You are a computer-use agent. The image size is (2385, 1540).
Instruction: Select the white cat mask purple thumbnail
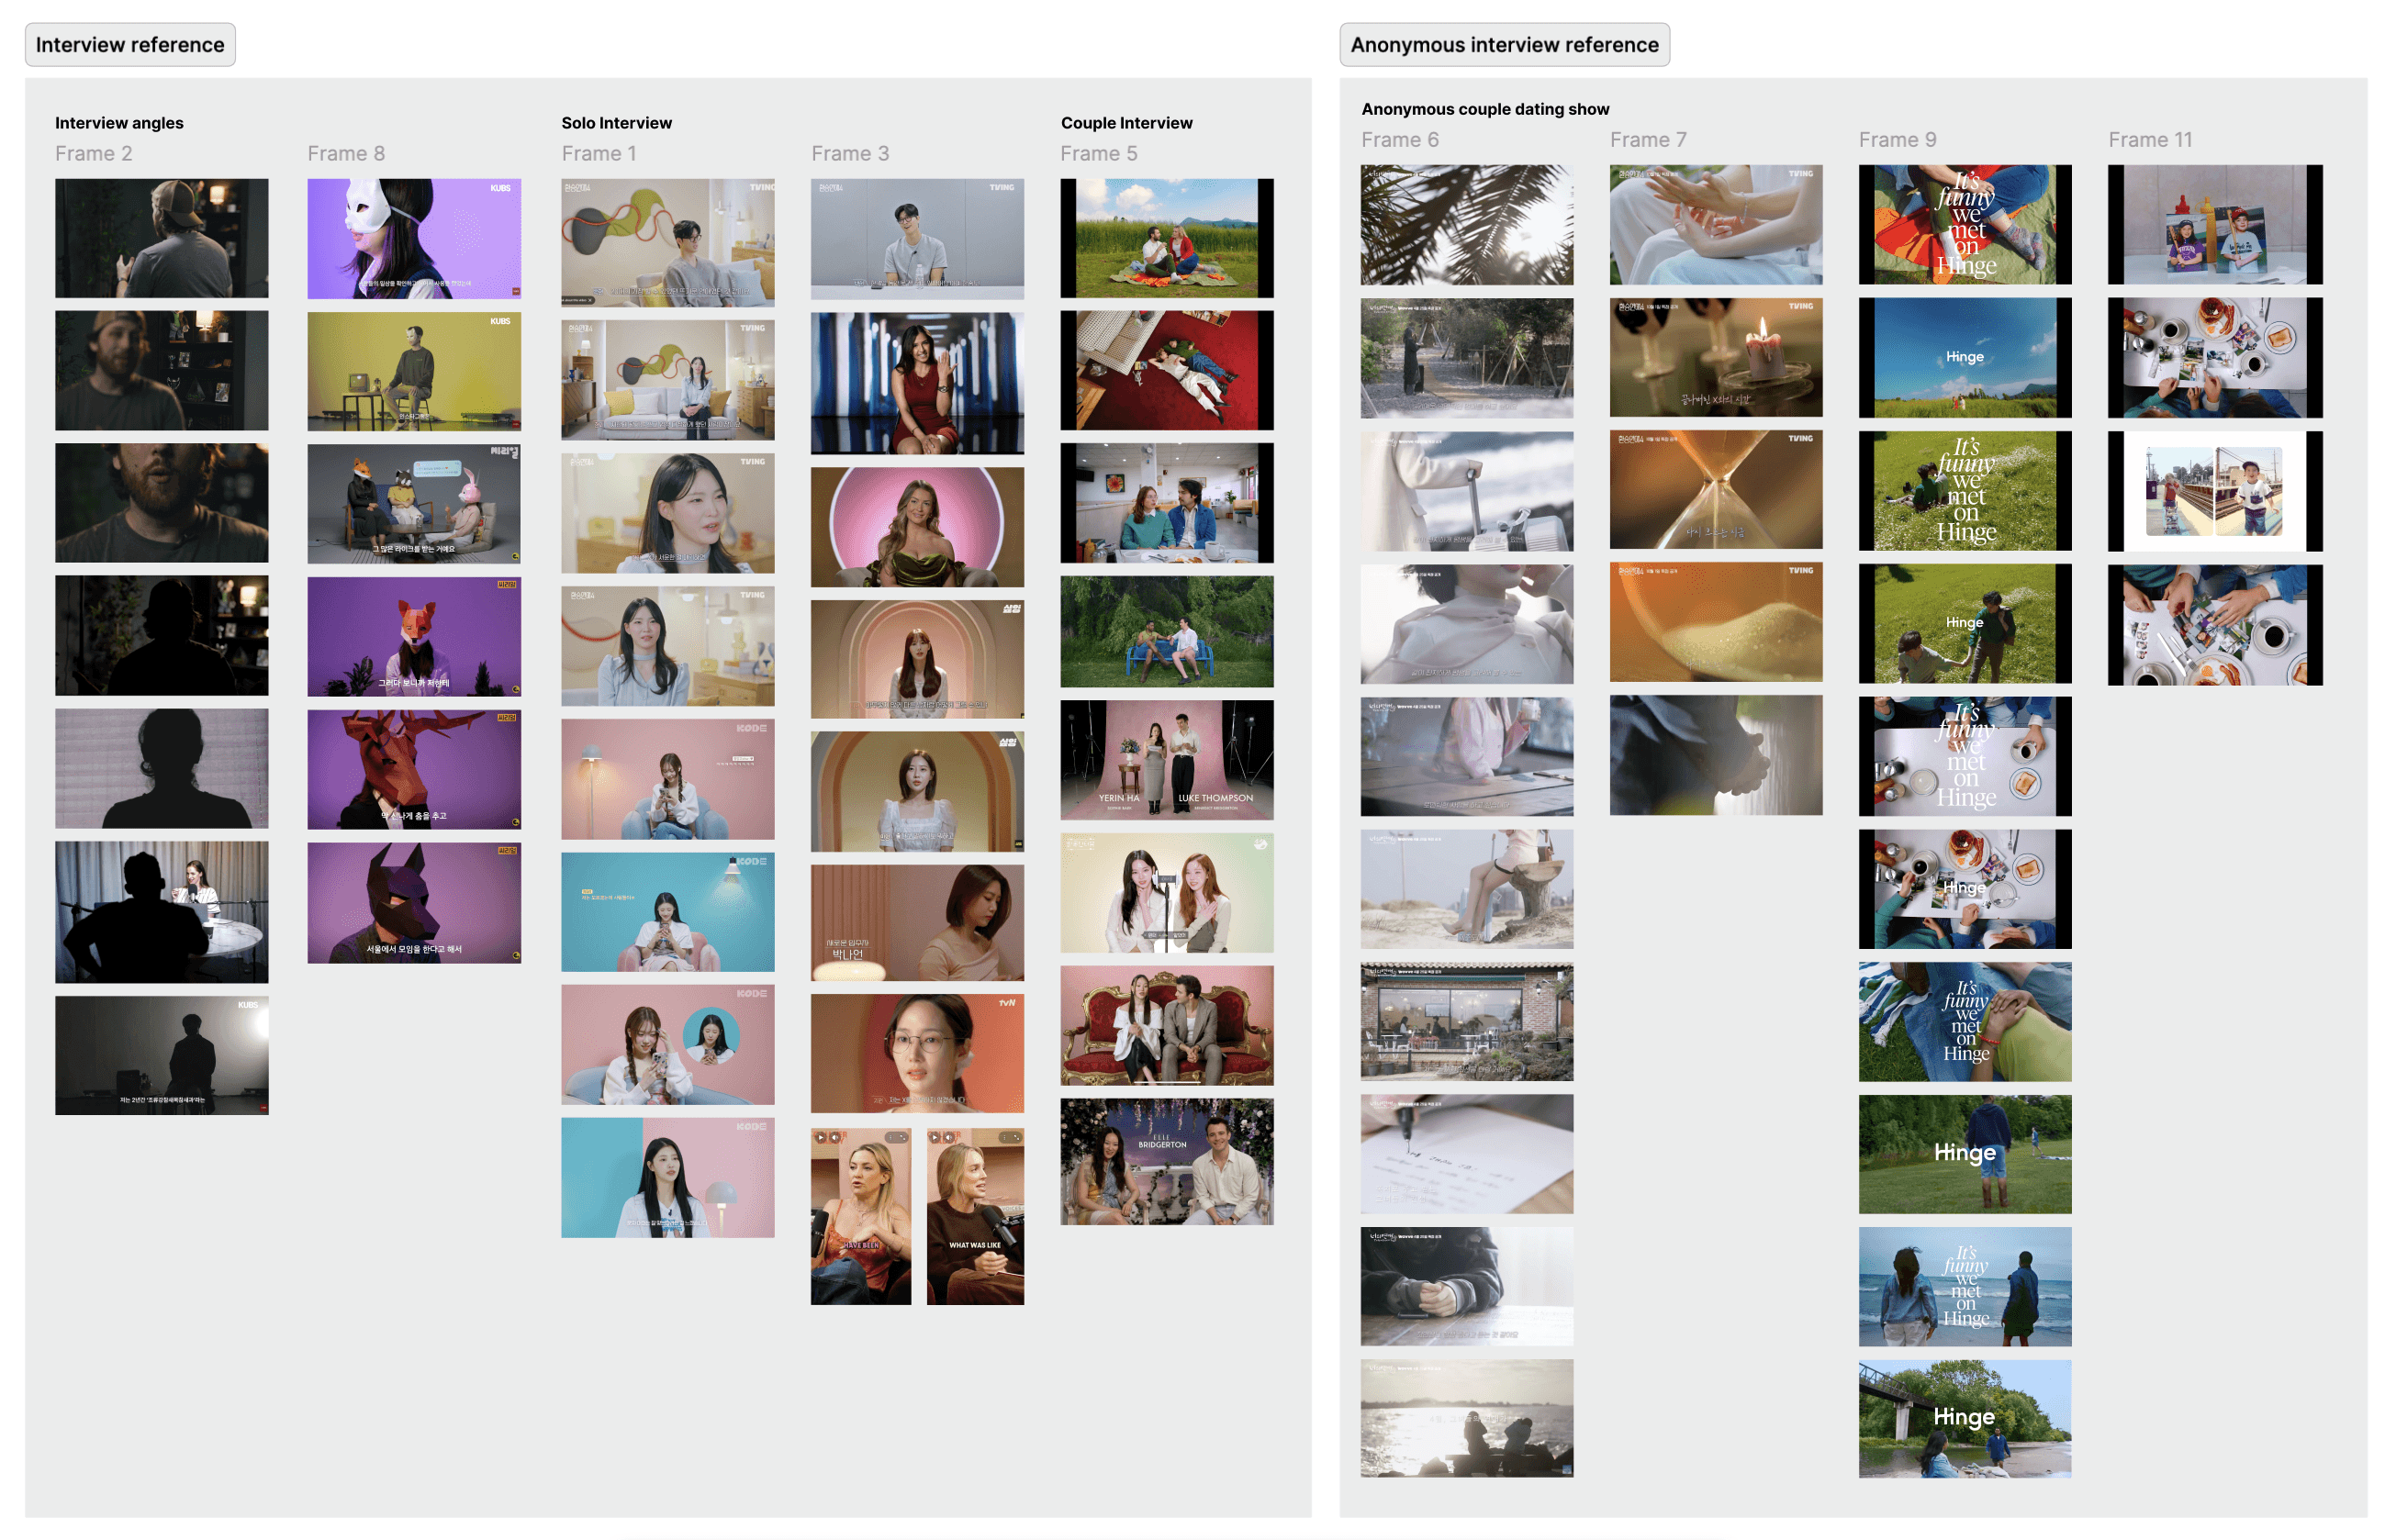414,238
